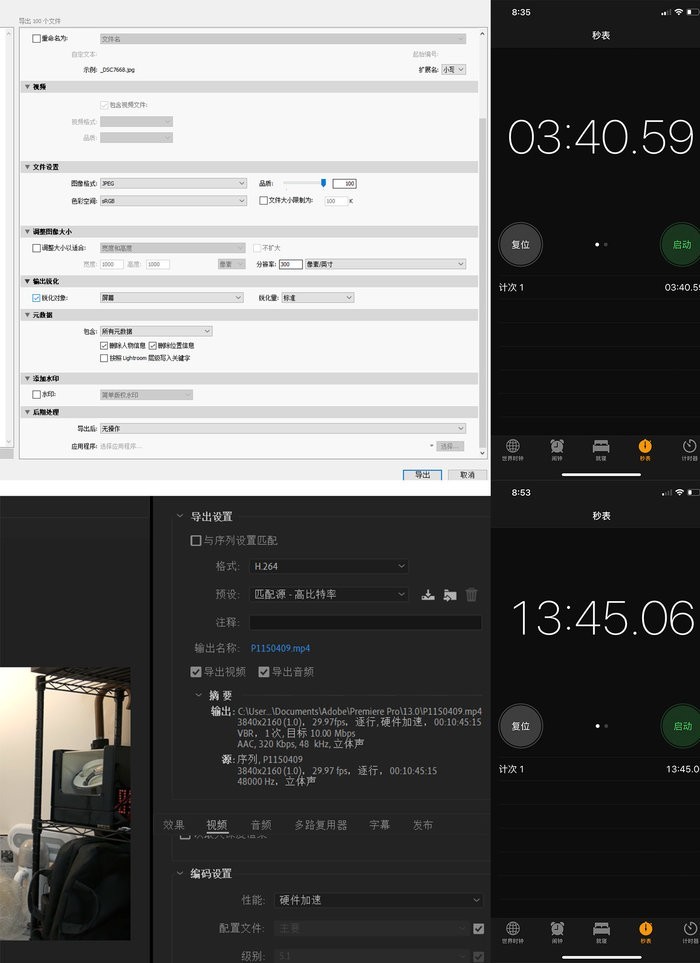The image size is (700, 963).
Task: Open Timer tab in 13:45.06 stopwatch
Action: 689,931
